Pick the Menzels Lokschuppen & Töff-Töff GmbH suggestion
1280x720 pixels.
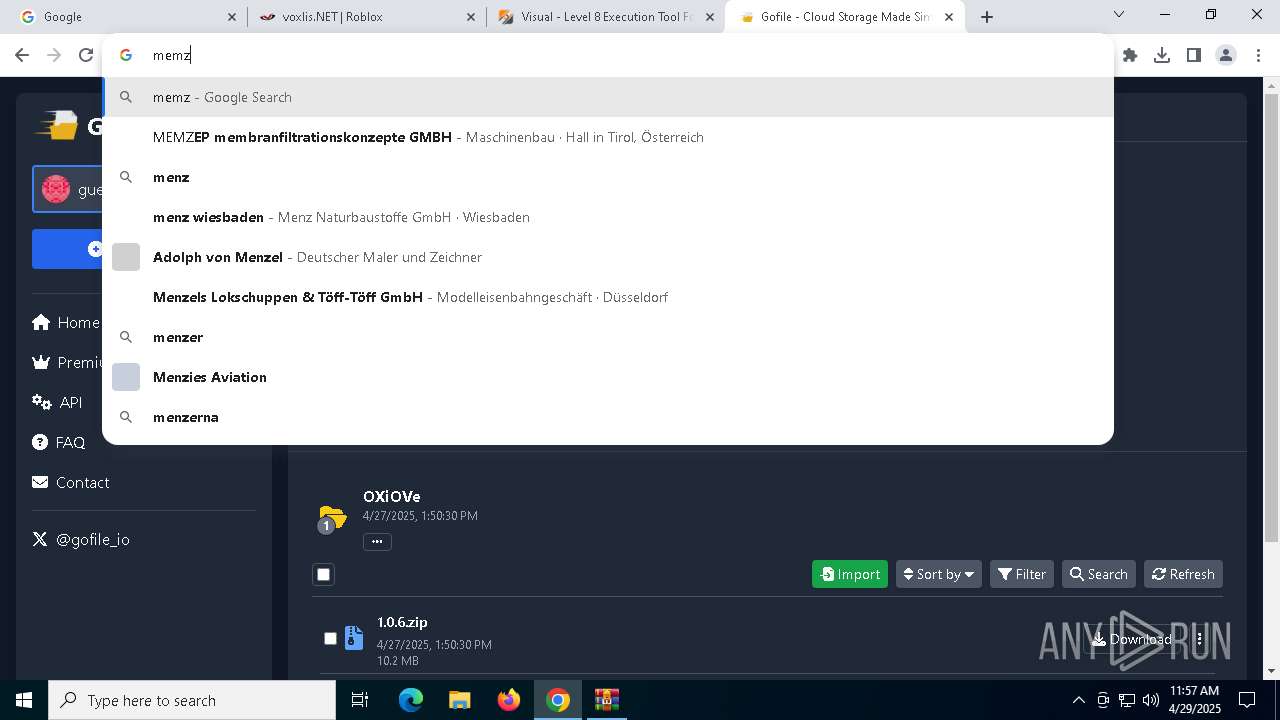click(608, 297)
